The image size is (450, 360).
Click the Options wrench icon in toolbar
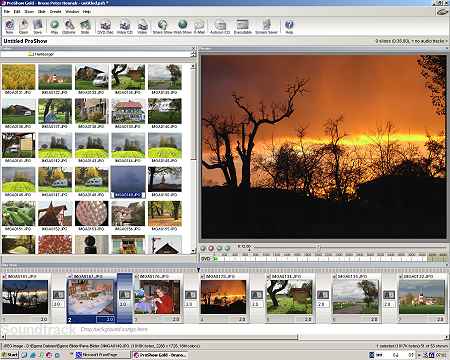69,26
